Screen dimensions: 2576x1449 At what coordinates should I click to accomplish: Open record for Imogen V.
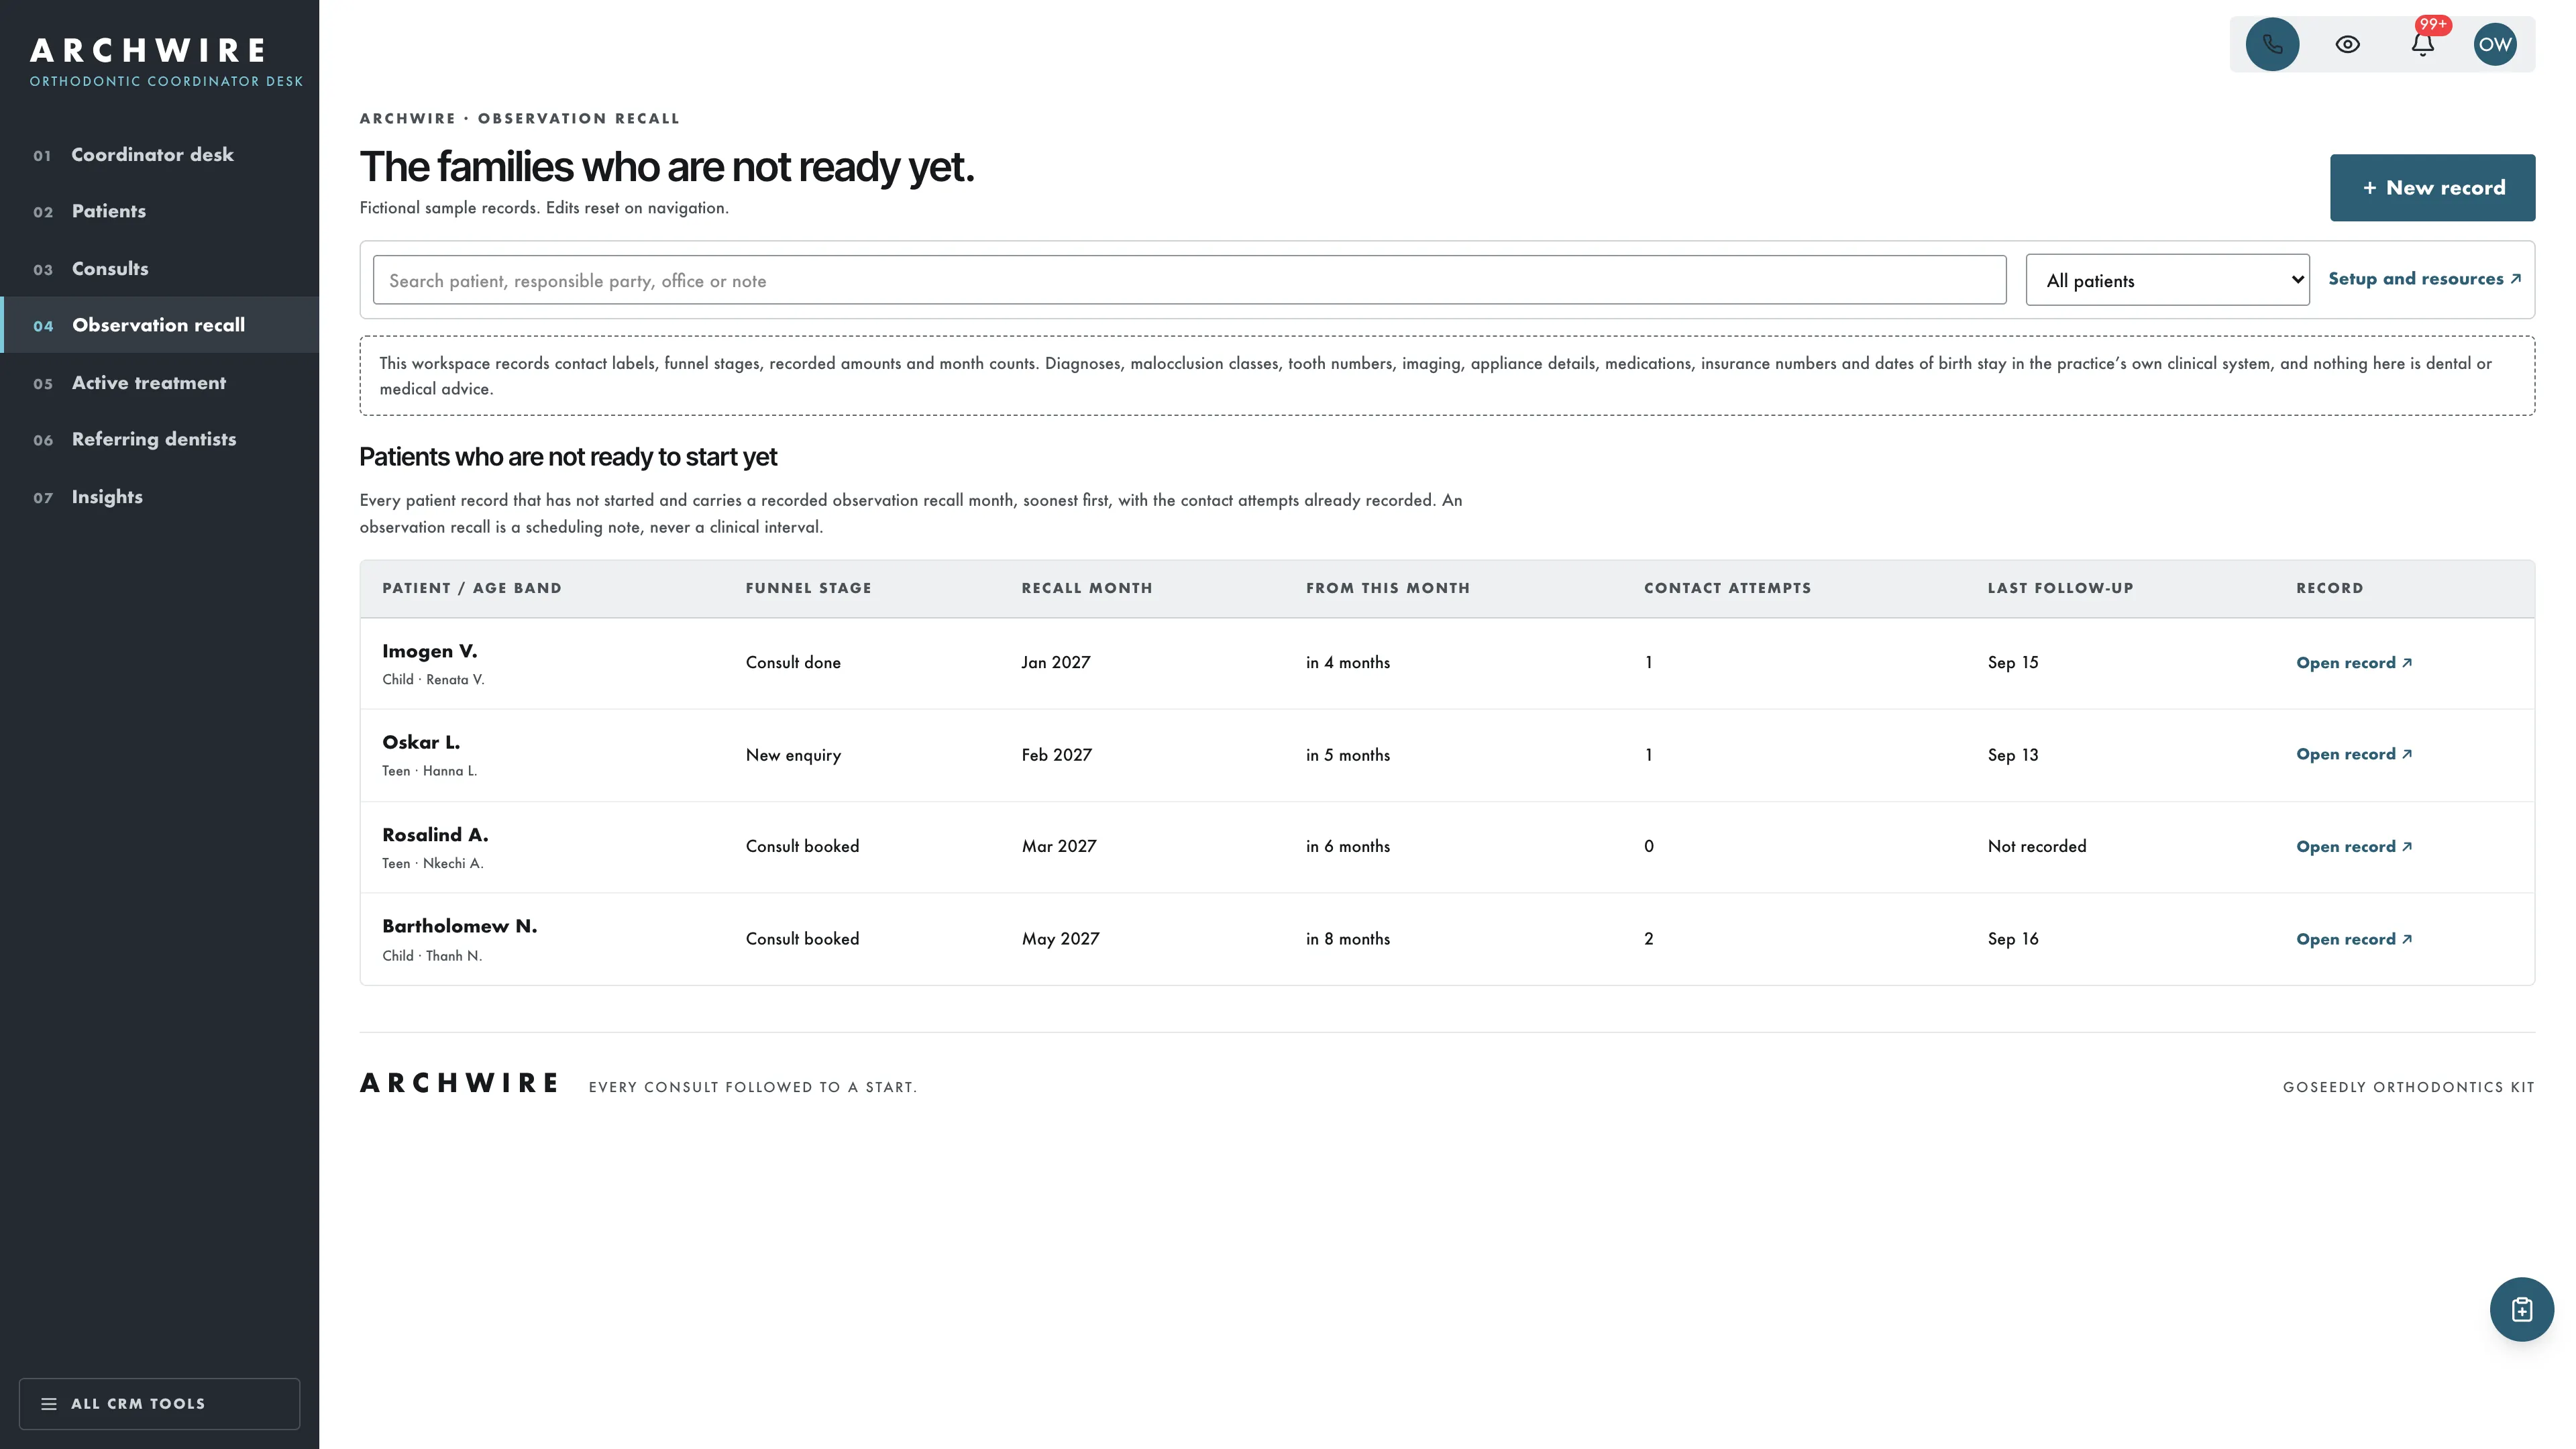2354,662
